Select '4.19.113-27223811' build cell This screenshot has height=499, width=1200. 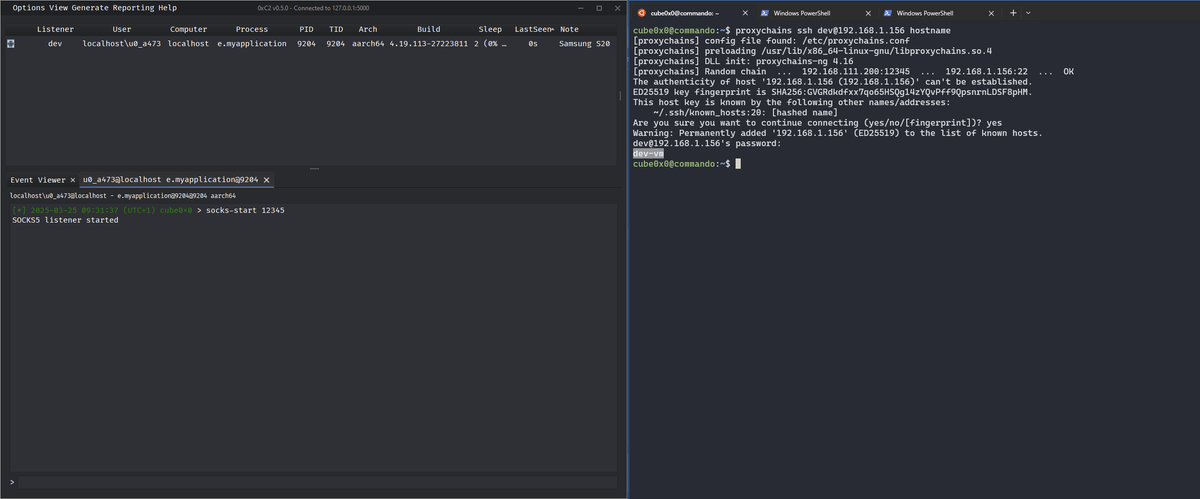(x=429, y=44)
